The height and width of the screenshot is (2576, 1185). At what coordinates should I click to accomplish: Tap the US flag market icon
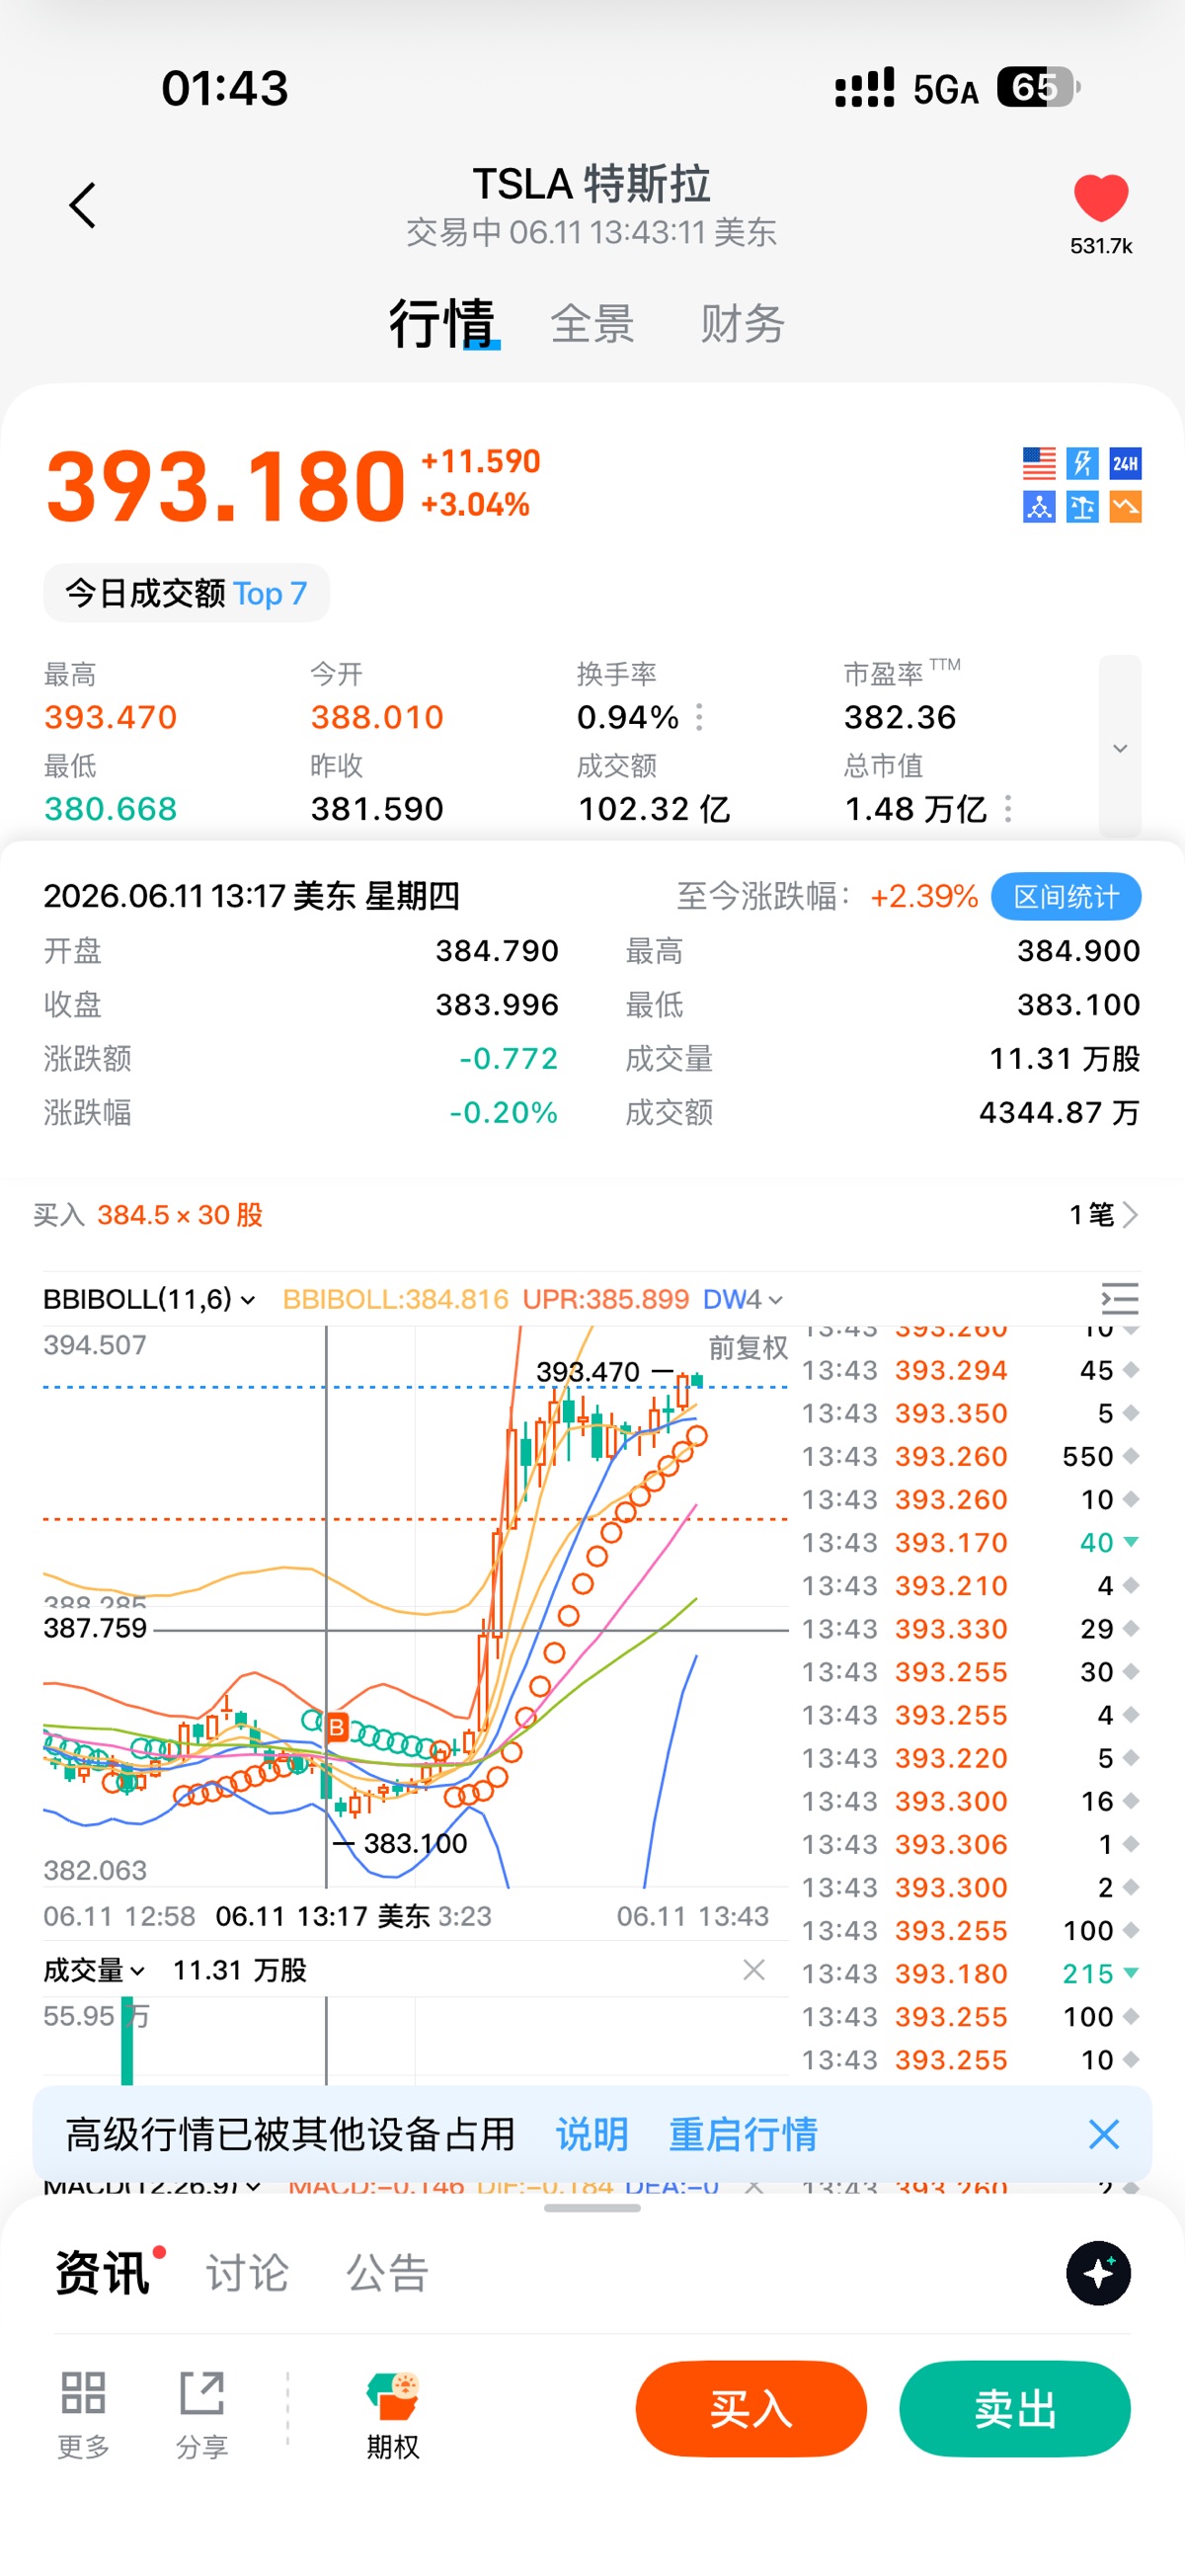(x=1039, y=463)
